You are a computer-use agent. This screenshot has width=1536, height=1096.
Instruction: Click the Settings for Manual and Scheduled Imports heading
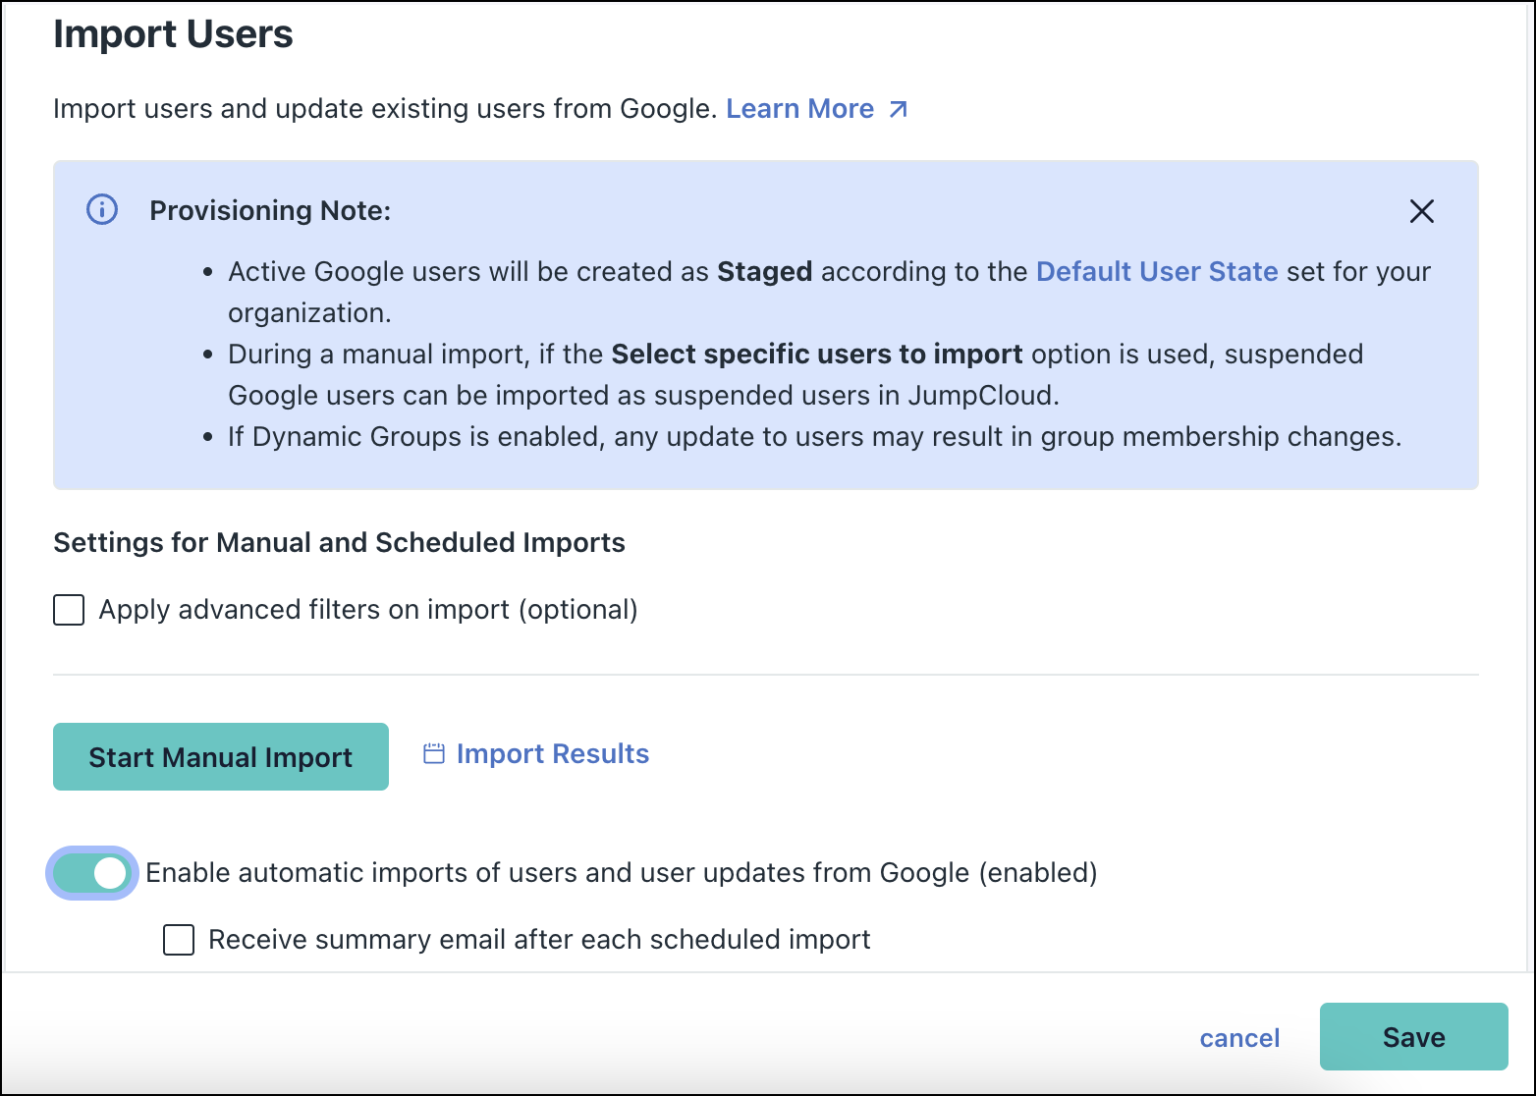[339, 542]
